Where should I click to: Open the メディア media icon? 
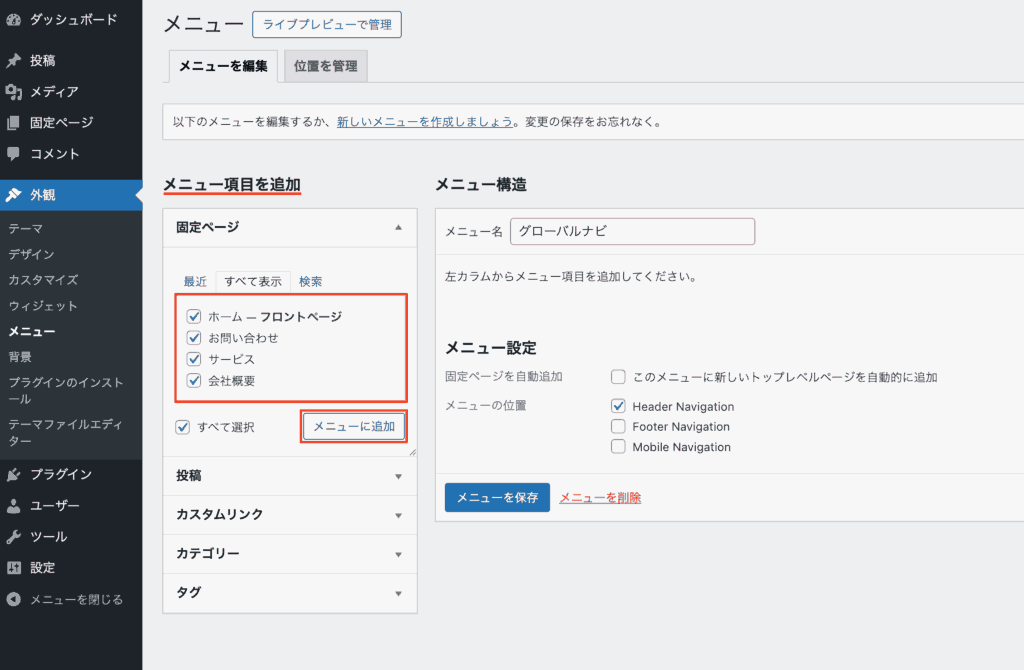(14, 92)
